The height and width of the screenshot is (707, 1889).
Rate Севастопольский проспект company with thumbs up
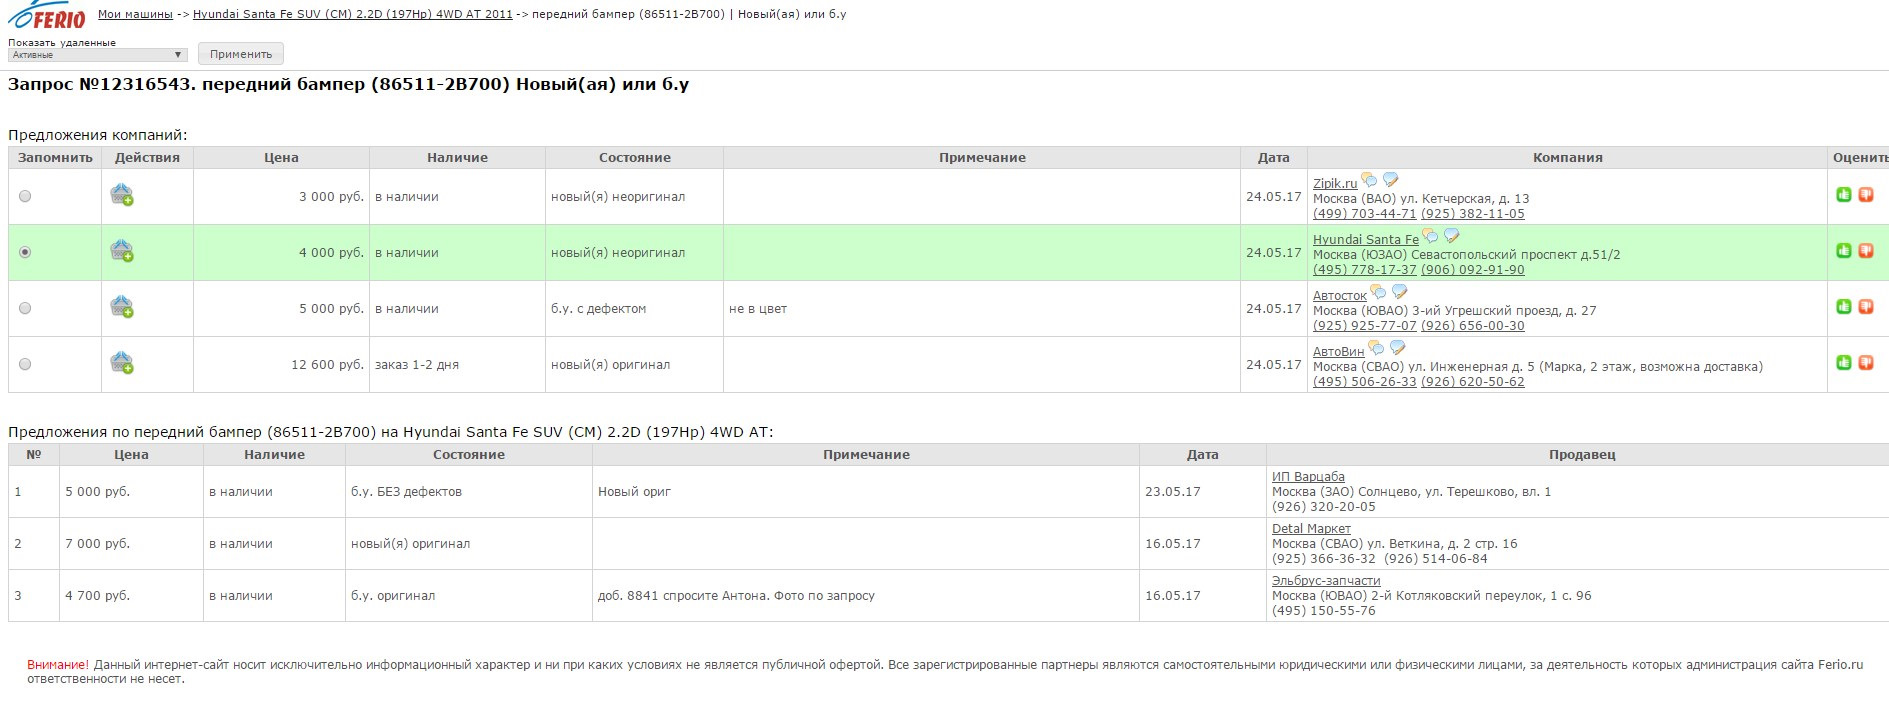pyautogui.click(x=1844, y=251)
